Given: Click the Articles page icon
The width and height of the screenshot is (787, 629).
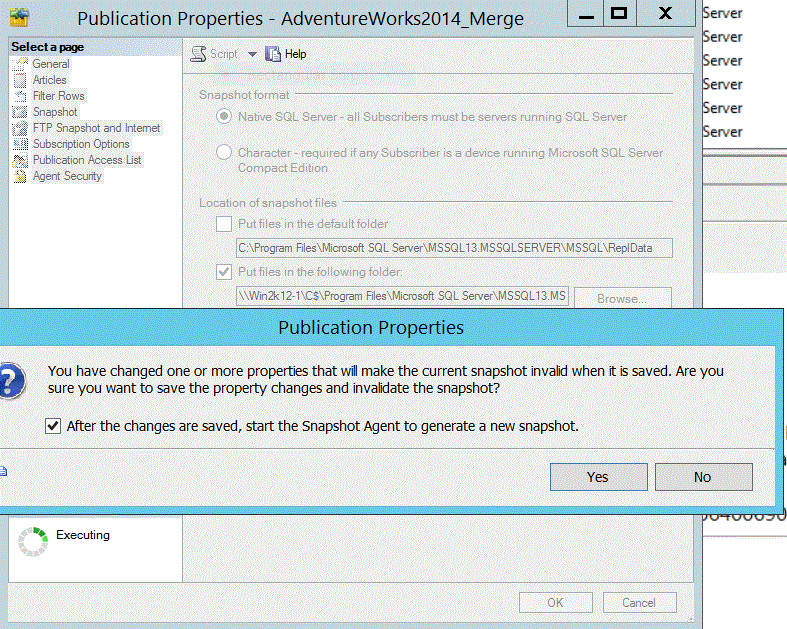Looking at the screenshot, I should 20,80.
